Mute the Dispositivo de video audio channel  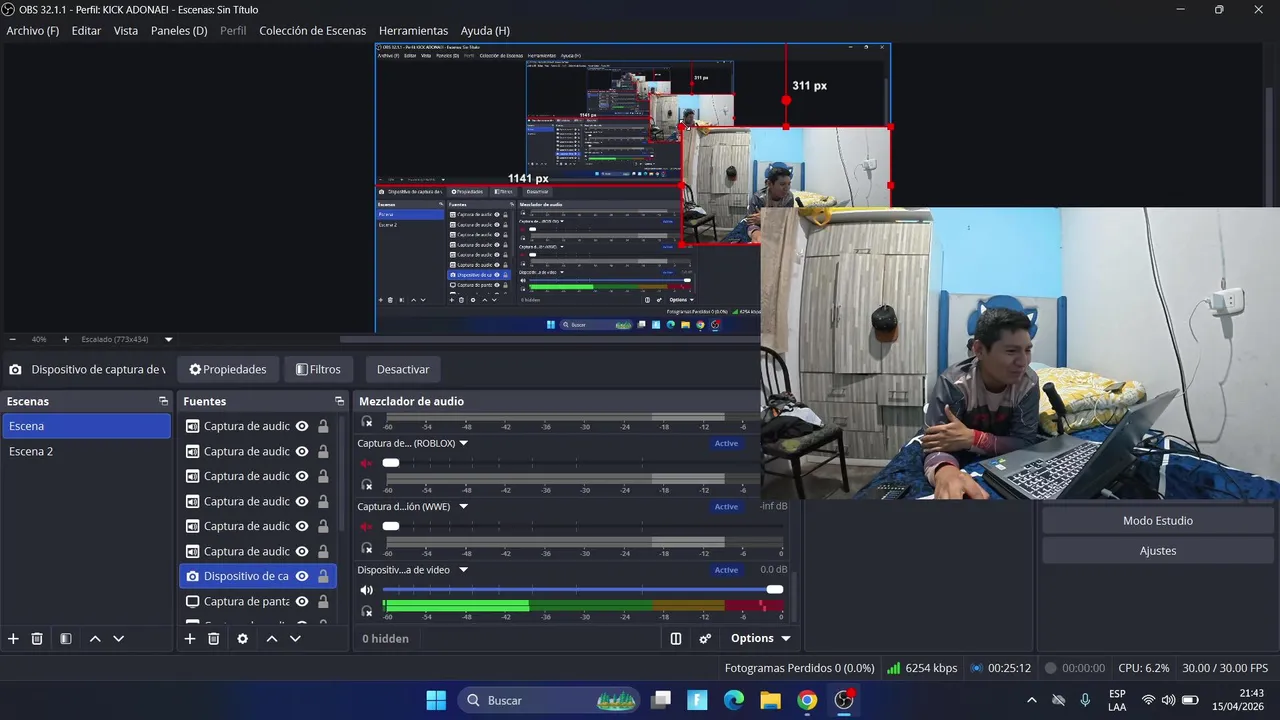pos(367,590)
